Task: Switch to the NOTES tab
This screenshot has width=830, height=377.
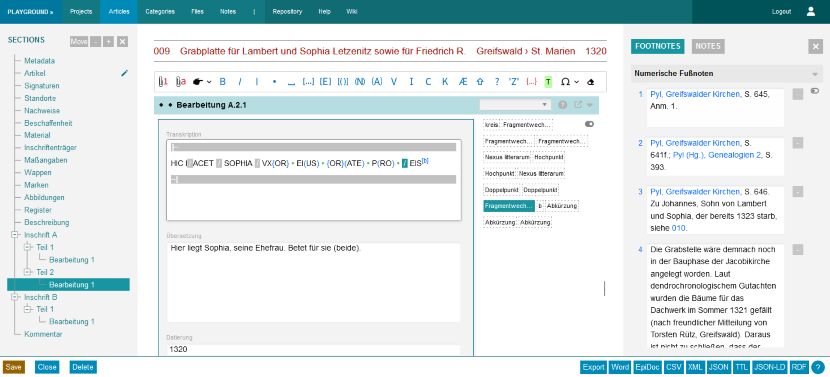Action: pyautogui.click(x=708, y=47)
